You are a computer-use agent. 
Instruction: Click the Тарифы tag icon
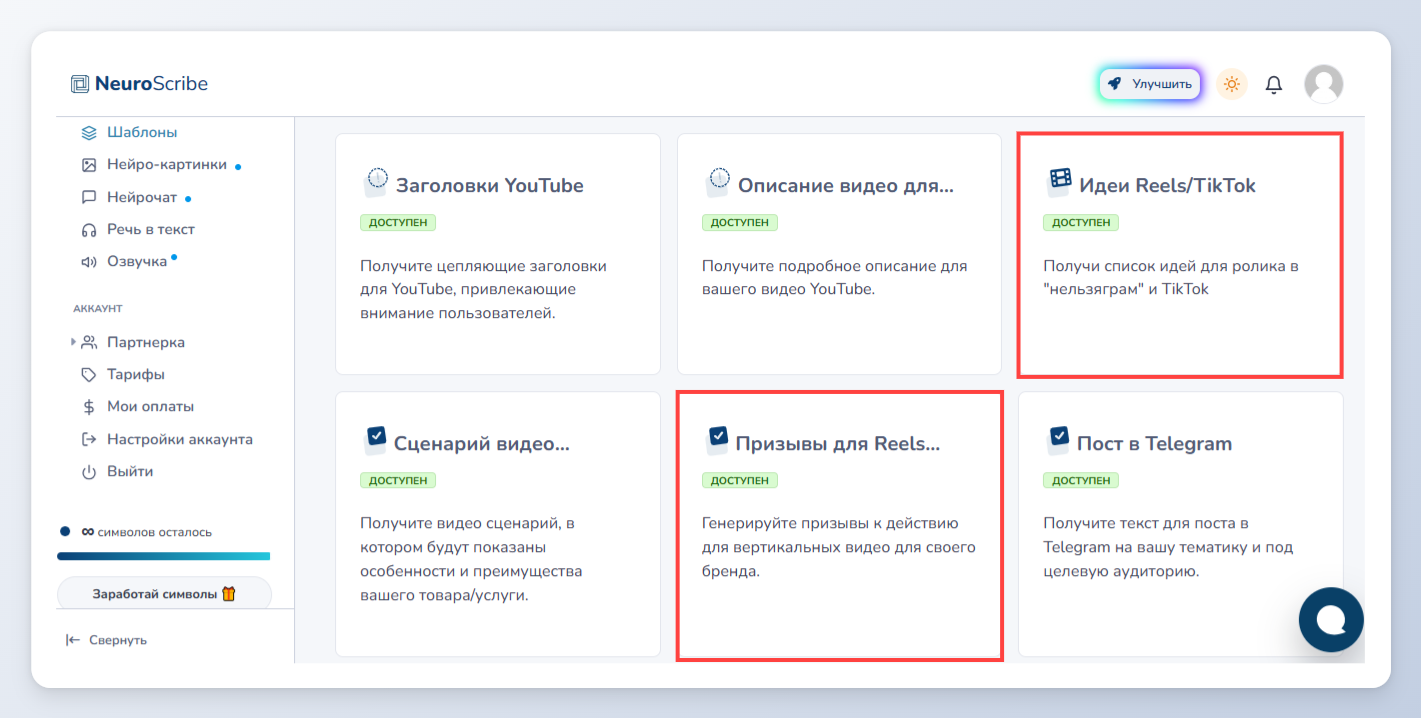pos(89,374)
